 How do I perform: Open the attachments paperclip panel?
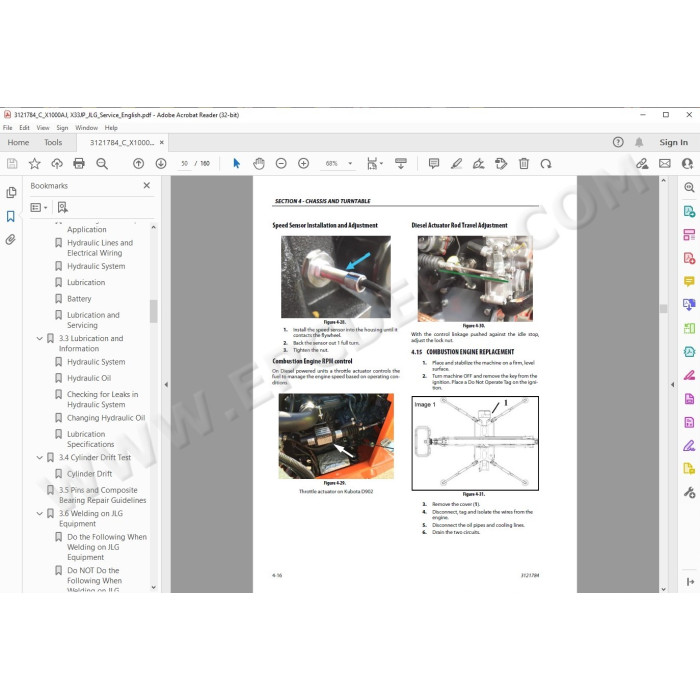(11, 240)
